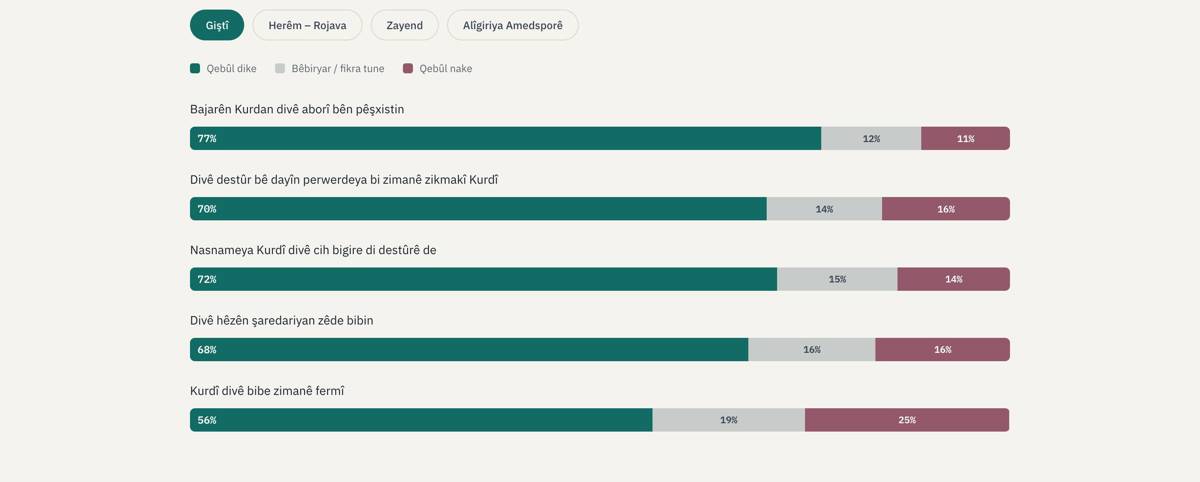The width and height of the screenshot is (1200, 482).
Task: Select the 25% maroon bar segment
Action: click(907, 420)
